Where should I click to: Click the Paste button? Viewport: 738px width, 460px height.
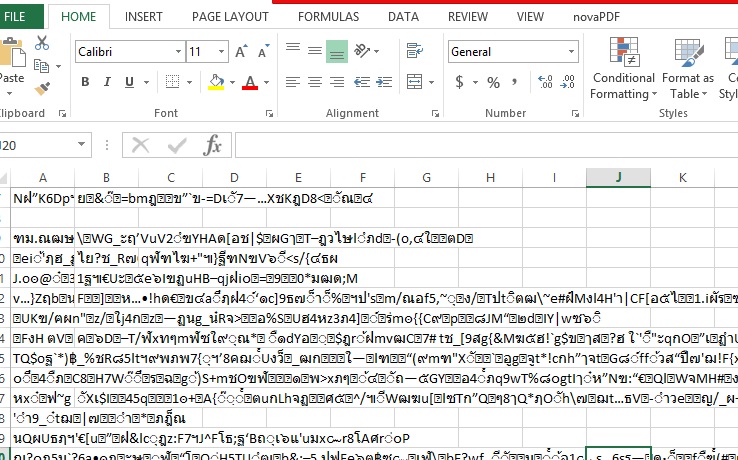10,66
